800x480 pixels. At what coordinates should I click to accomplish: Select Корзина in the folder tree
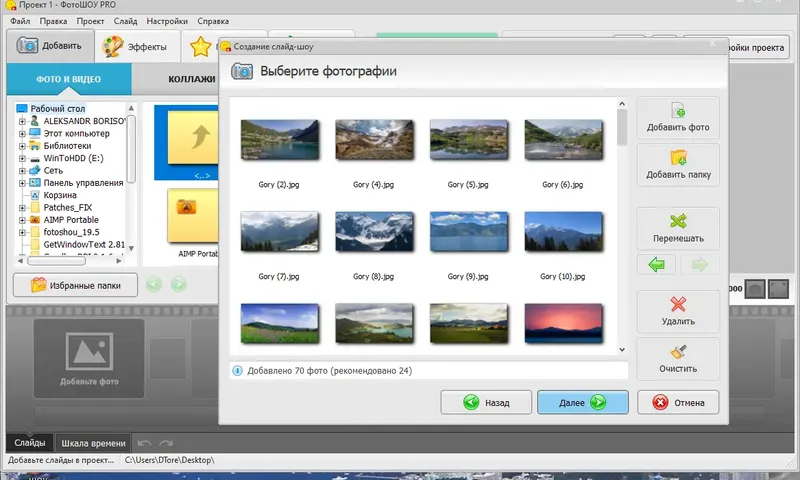(x=60, y=195)
